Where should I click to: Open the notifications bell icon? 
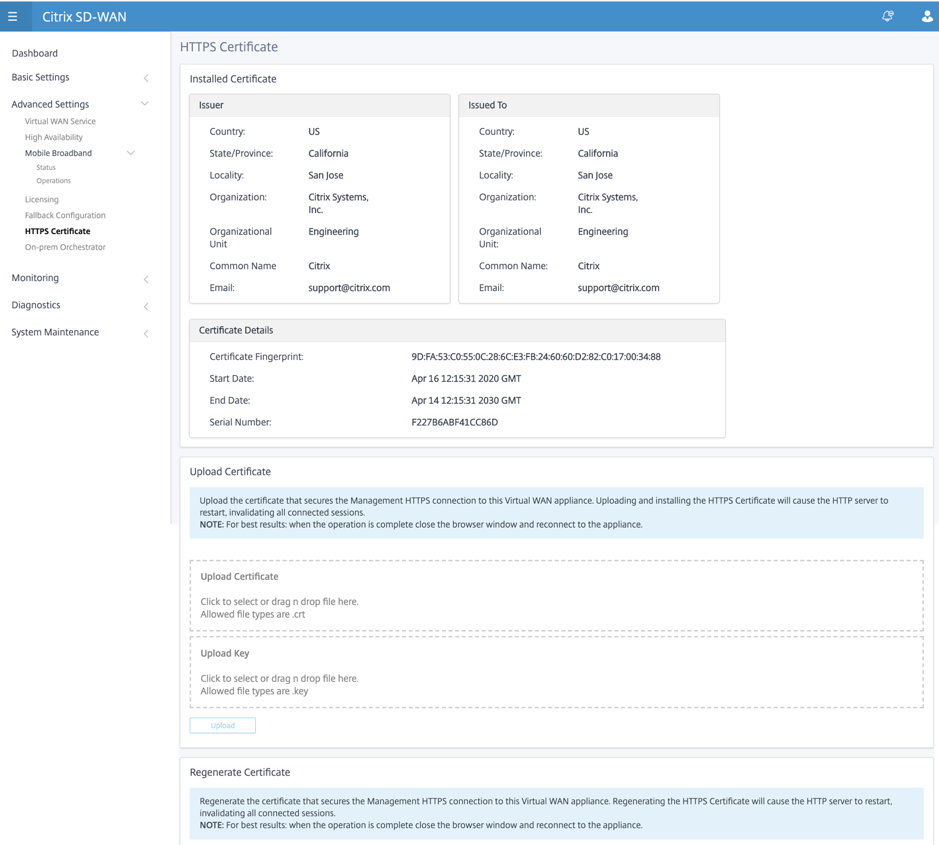click(x=887, y=16)
